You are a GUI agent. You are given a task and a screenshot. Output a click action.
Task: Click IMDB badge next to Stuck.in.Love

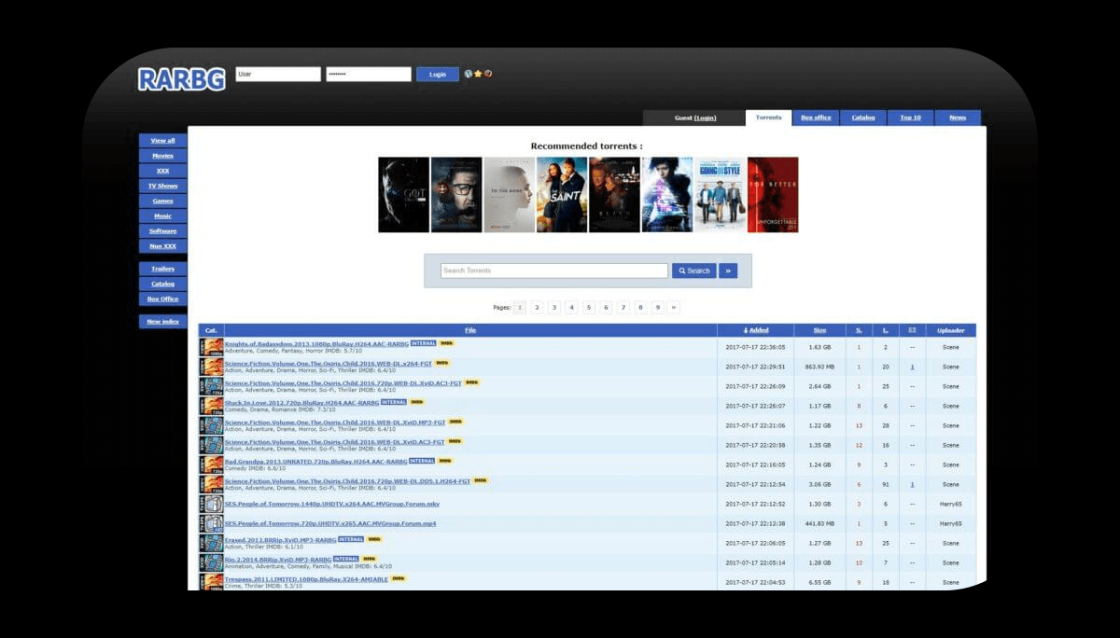(x=416, y=402)
